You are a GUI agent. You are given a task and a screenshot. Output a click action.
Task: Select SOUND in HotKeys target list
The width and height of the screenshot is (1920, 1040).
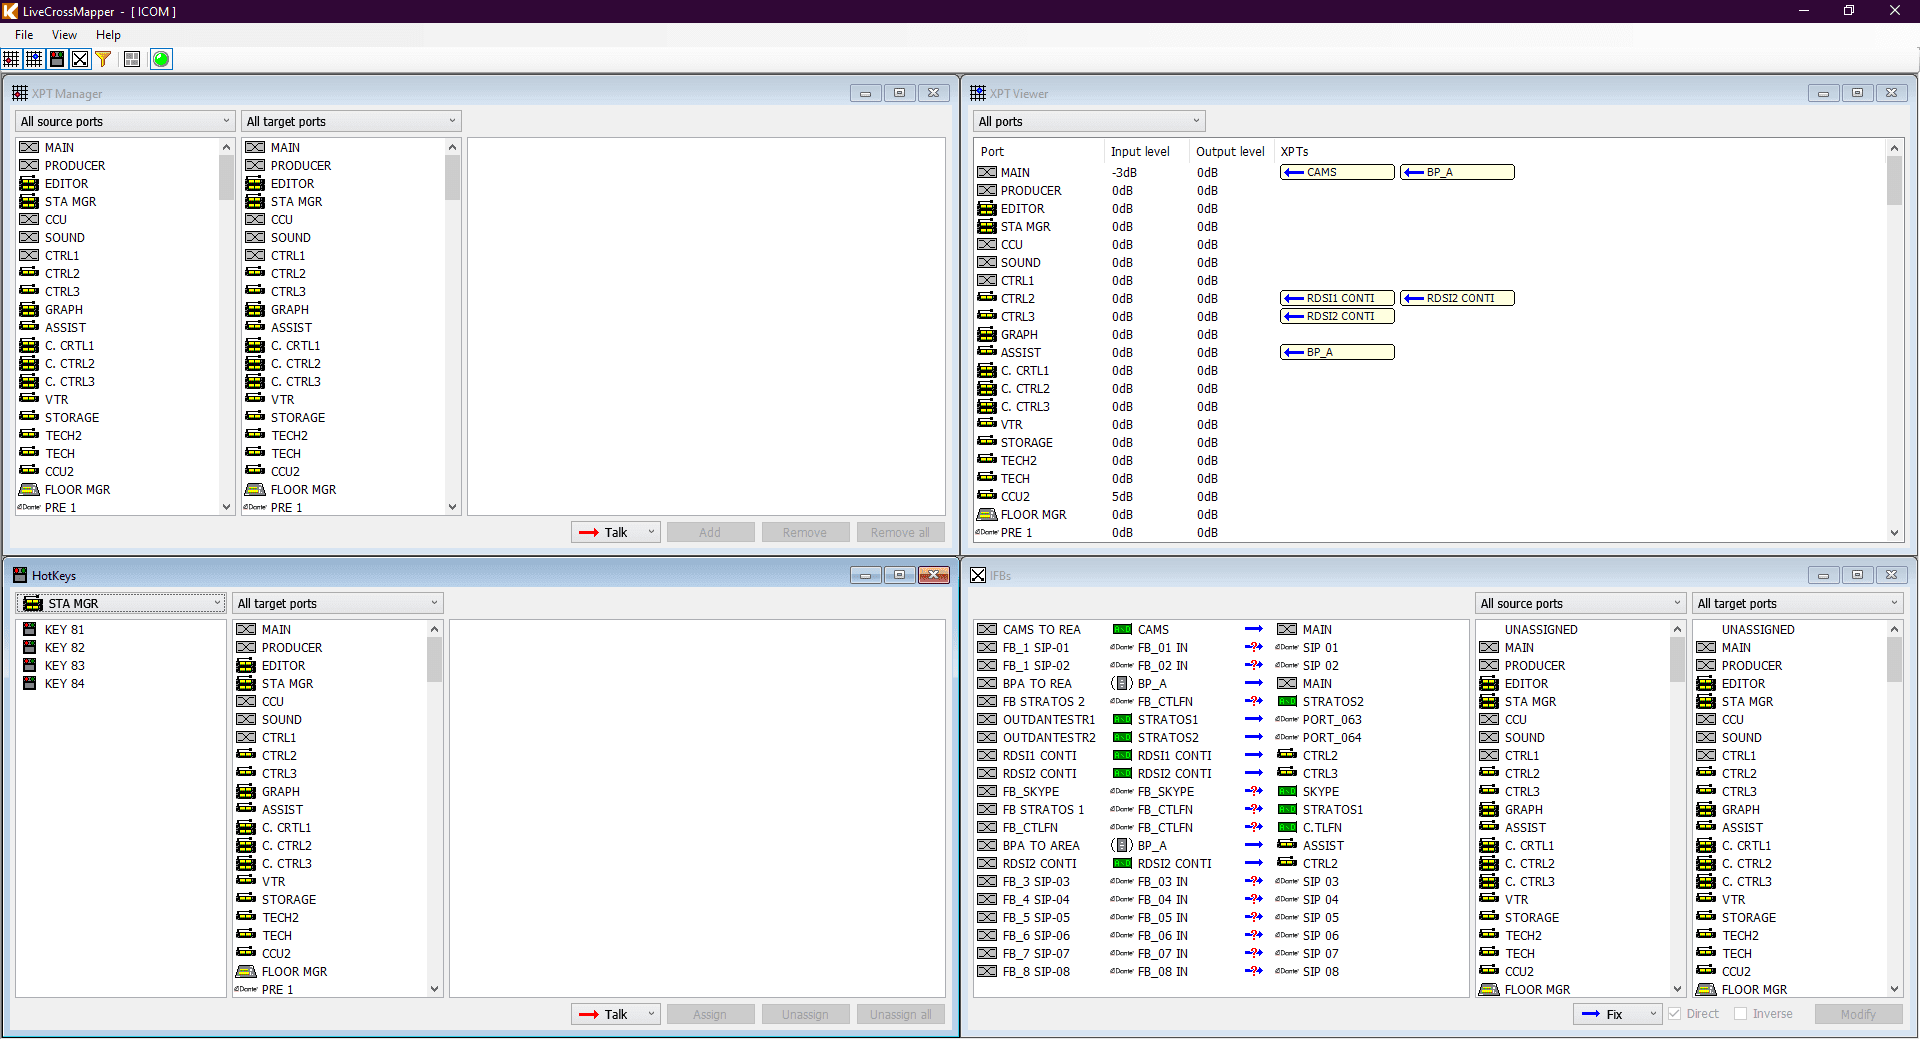click(282, 719)
